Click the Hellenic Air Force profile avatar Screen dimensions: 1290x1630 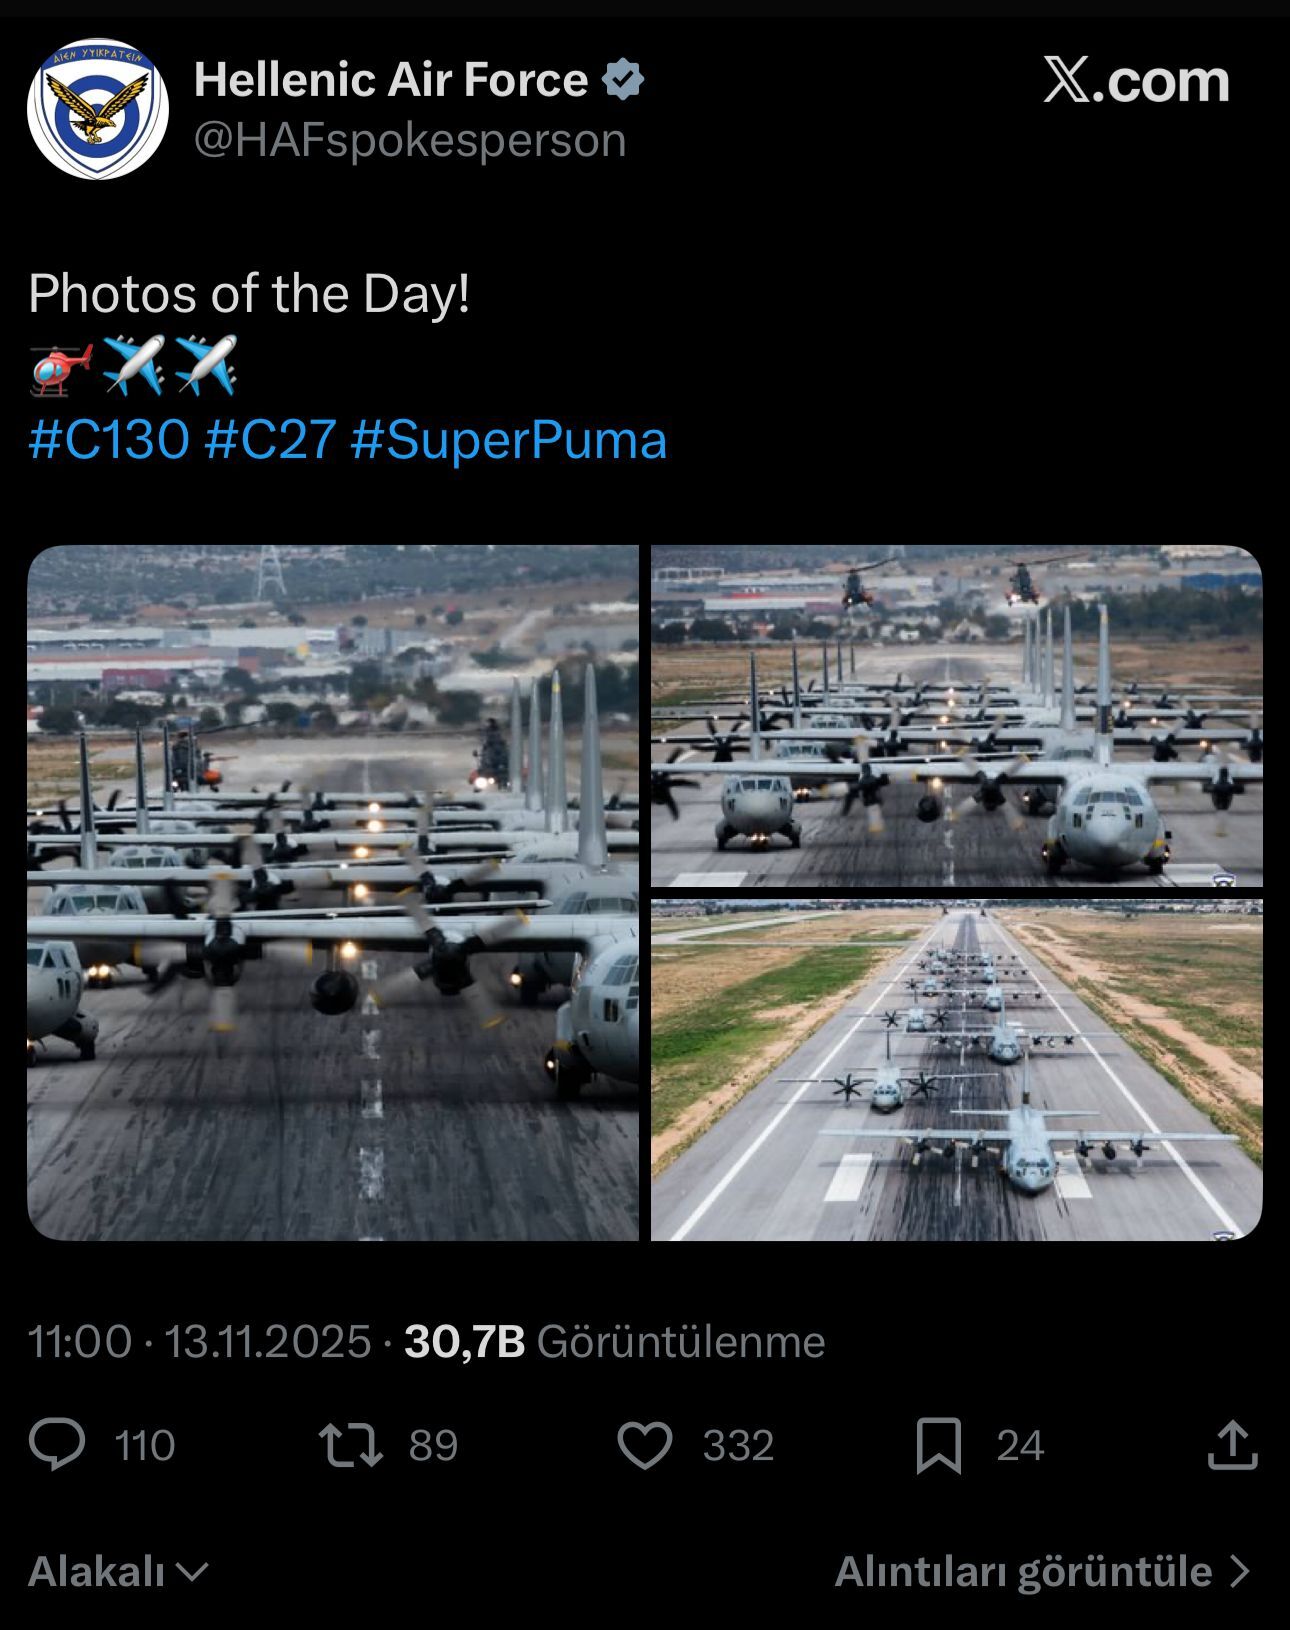click(x=97, y=109)
